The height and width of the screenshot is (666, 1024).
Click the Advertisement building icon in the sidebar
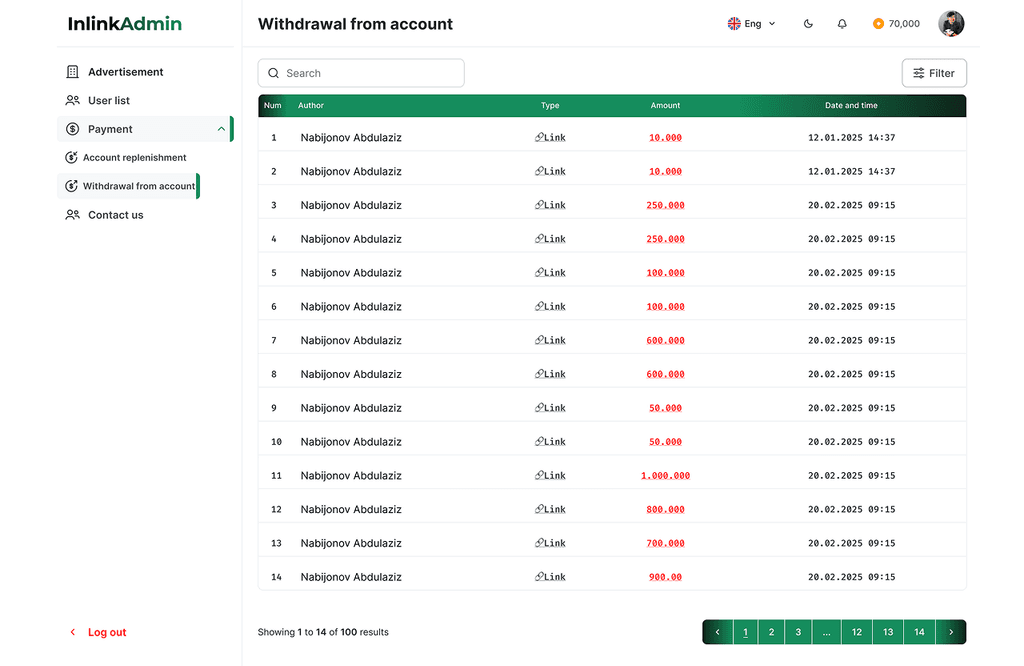click(x=72, y=72)
